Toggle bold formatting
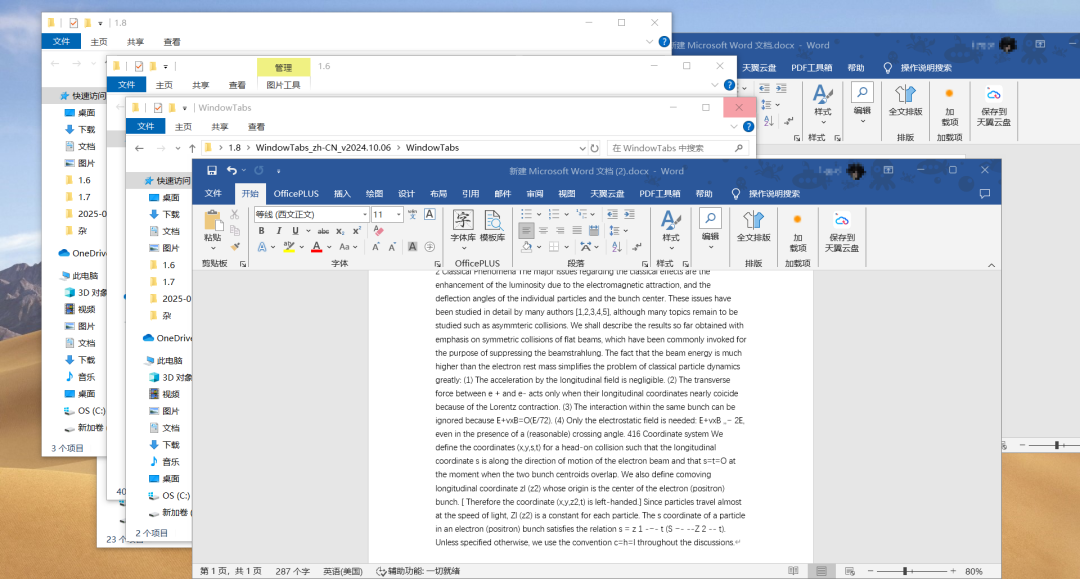The width and height of the screenshot is (1080, 579). 262,230
